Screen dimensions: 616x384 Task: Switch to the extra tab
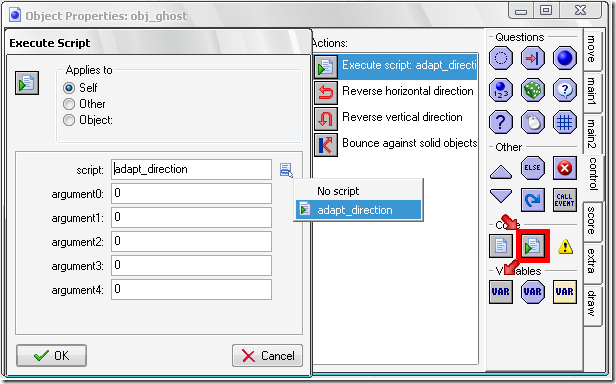click(592, 262)
